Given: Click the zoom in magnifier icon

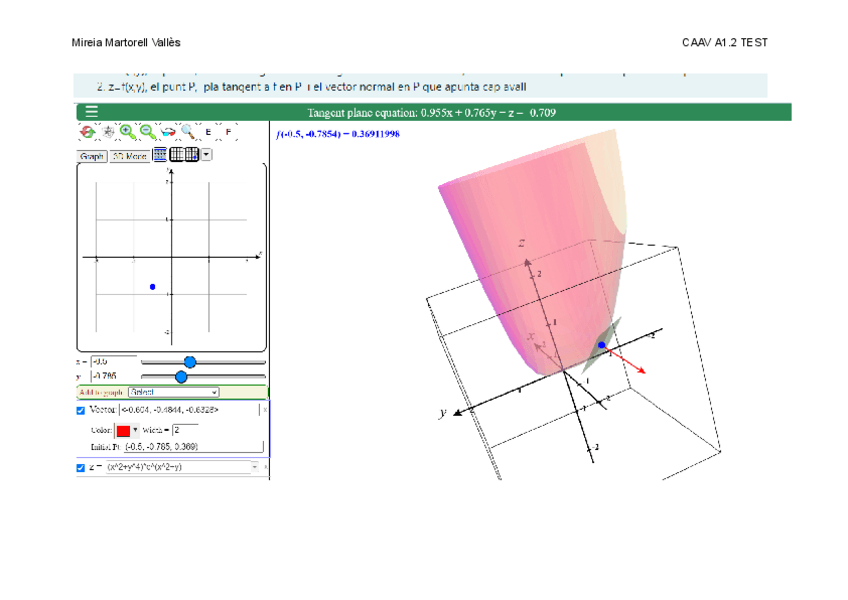Looking at the screenshot, I should click(127, 132).
